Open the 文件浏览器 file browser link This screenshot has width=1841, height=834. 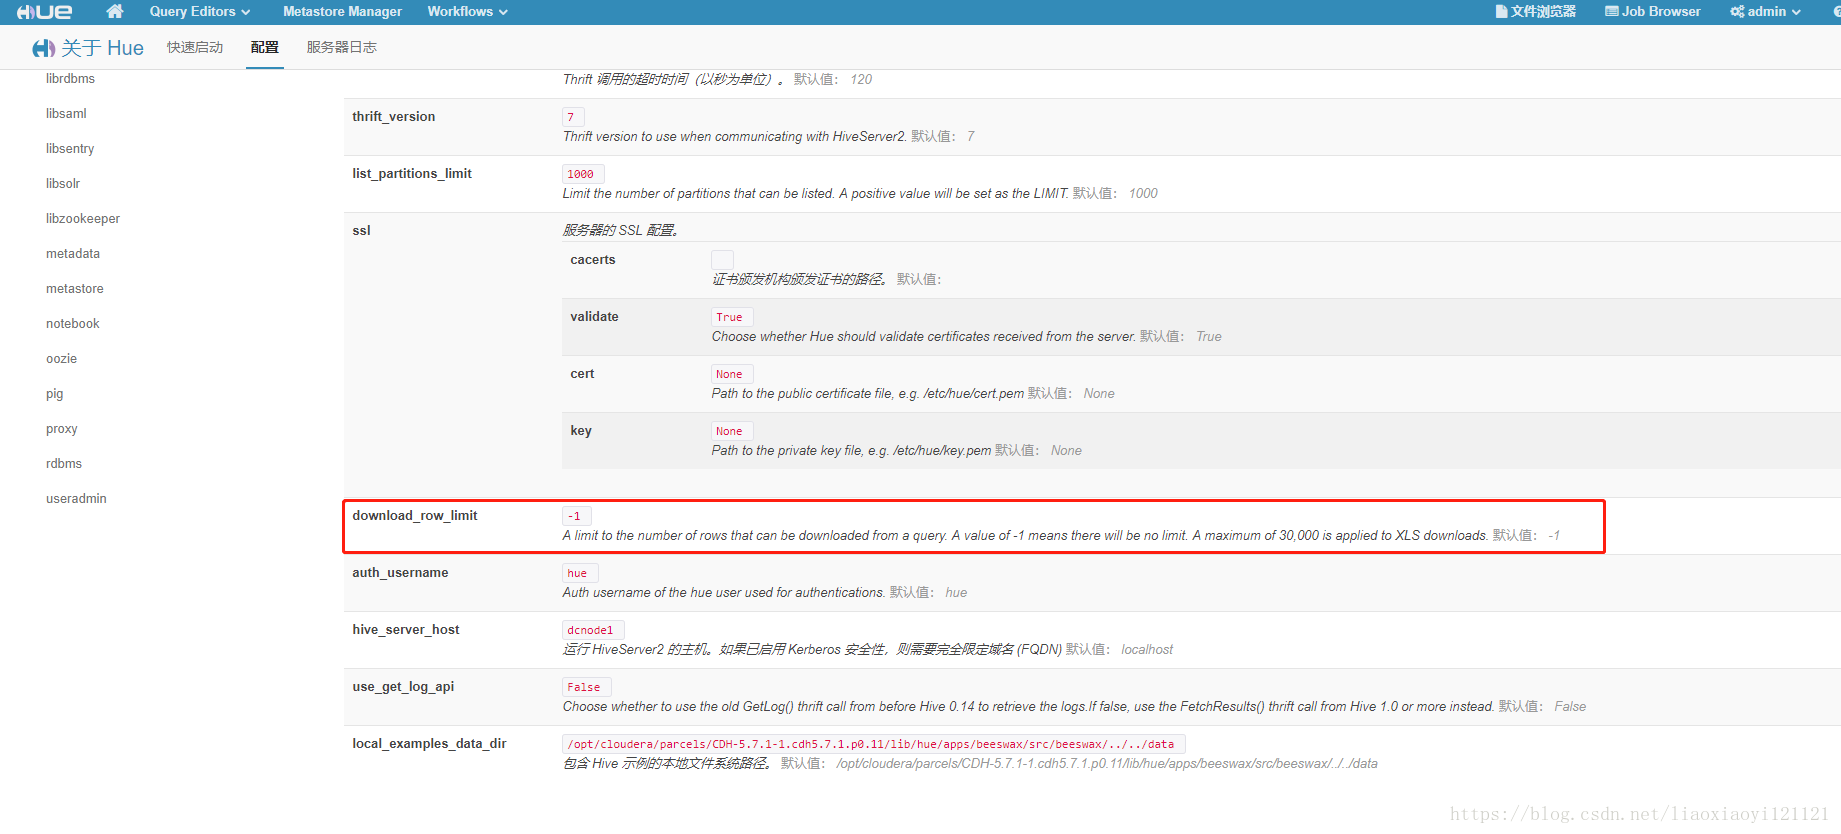coord(1536,12)
